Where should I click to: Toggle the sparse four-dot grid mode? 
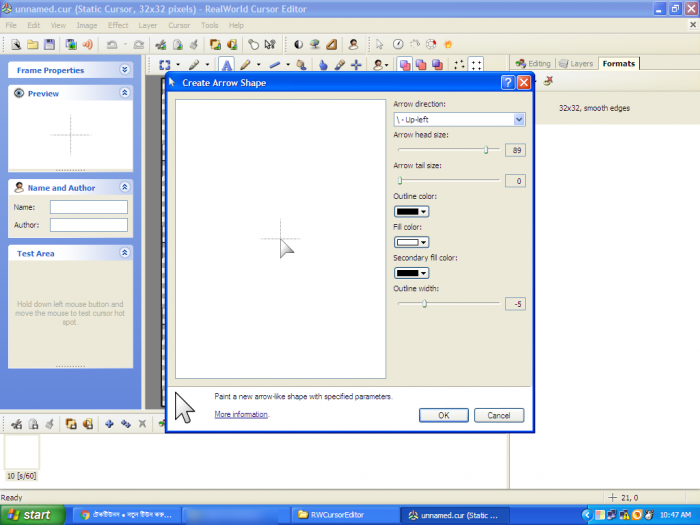pyautogui.click(x=459, y=65)
